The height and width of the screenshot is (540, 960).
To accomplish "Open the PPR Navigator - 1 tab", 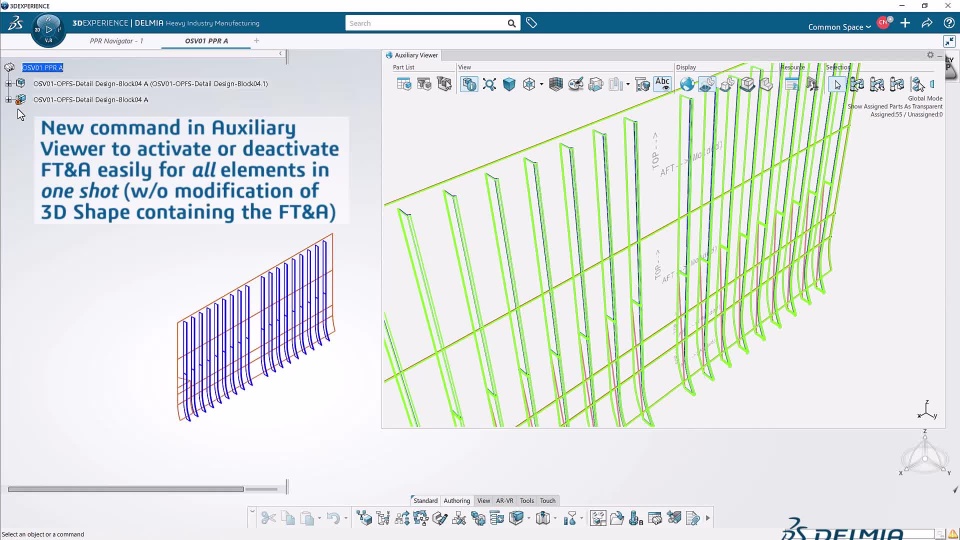I will point(116,41).
